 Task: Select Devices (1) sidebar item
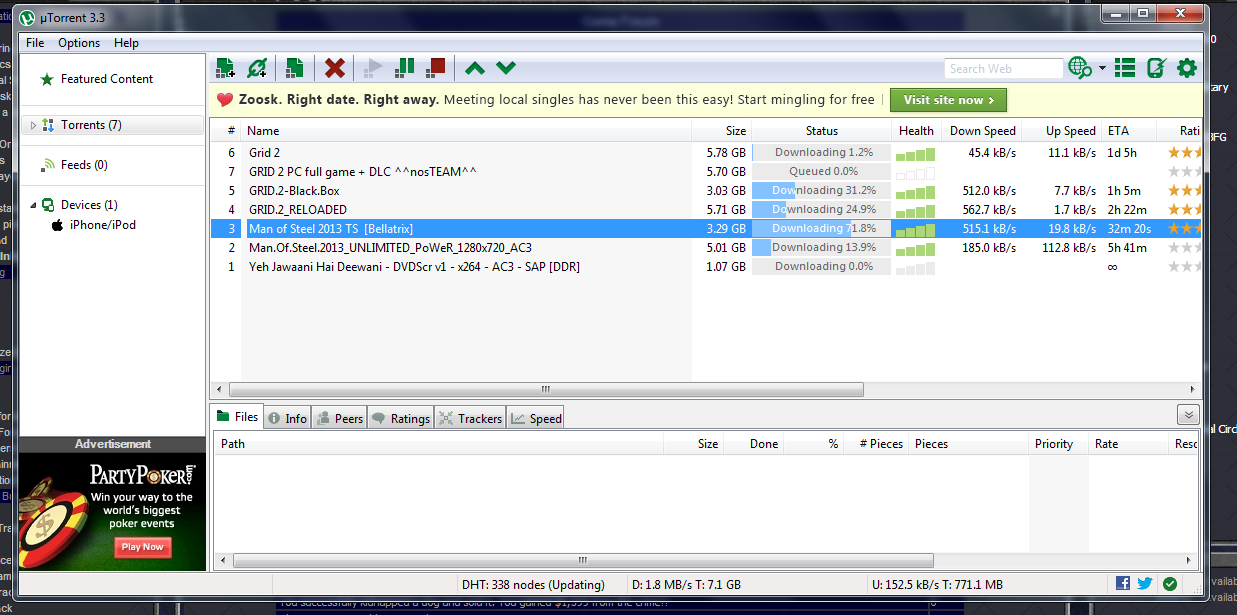click(x=89, y=205)
